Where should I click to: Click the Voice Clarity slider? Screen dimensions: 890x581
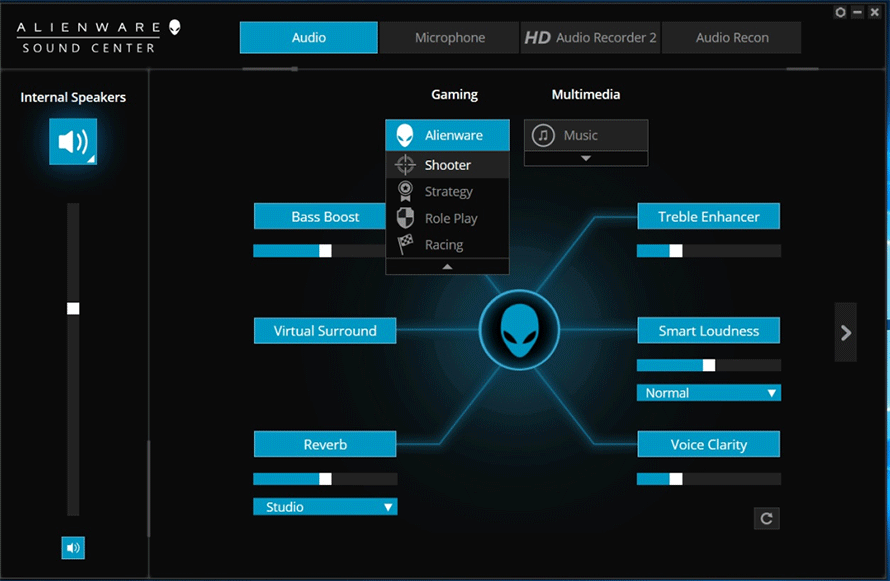tap(709, 479)
